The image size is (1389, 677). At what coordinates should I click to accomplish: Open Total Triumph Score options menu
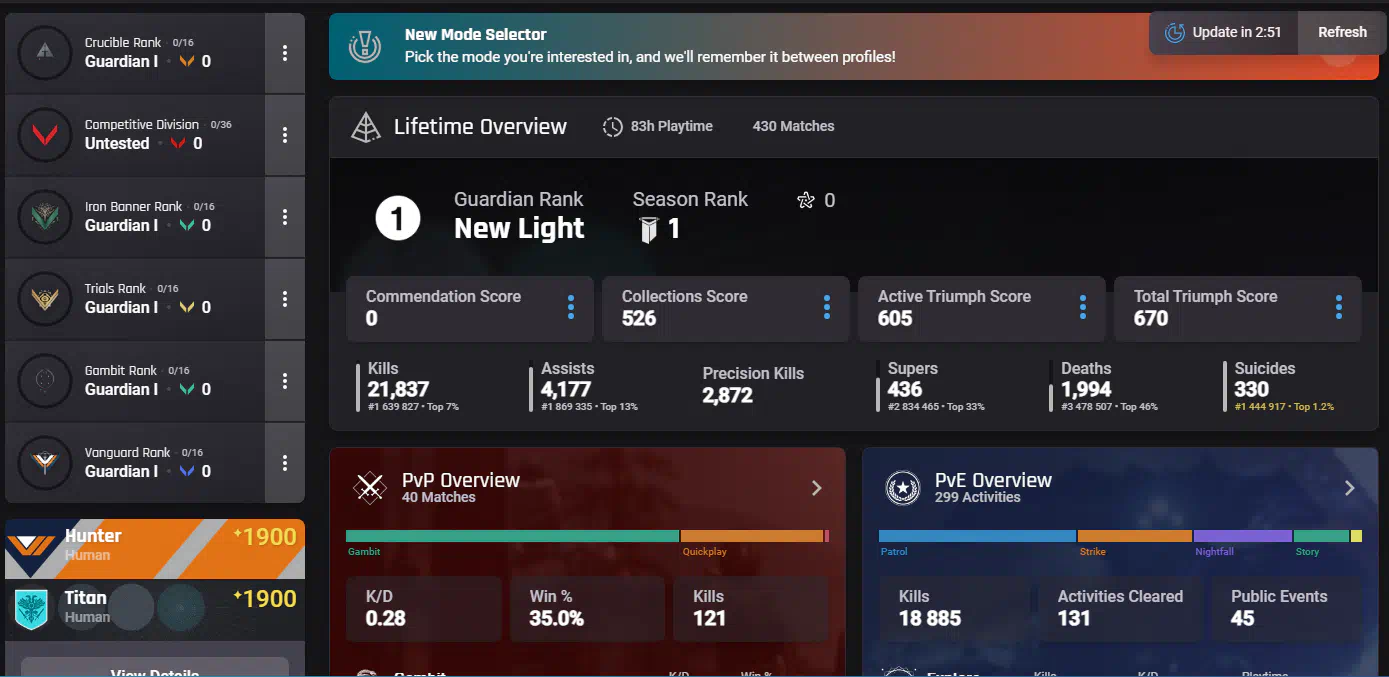[x=1338, y=308]
